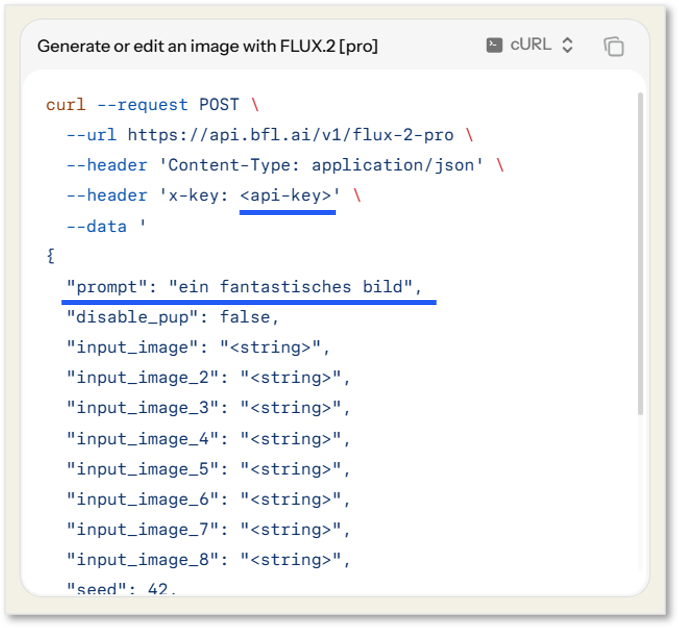Click the '--url' flag
Viewport: 679px width, 628px height.
point(91,135)
